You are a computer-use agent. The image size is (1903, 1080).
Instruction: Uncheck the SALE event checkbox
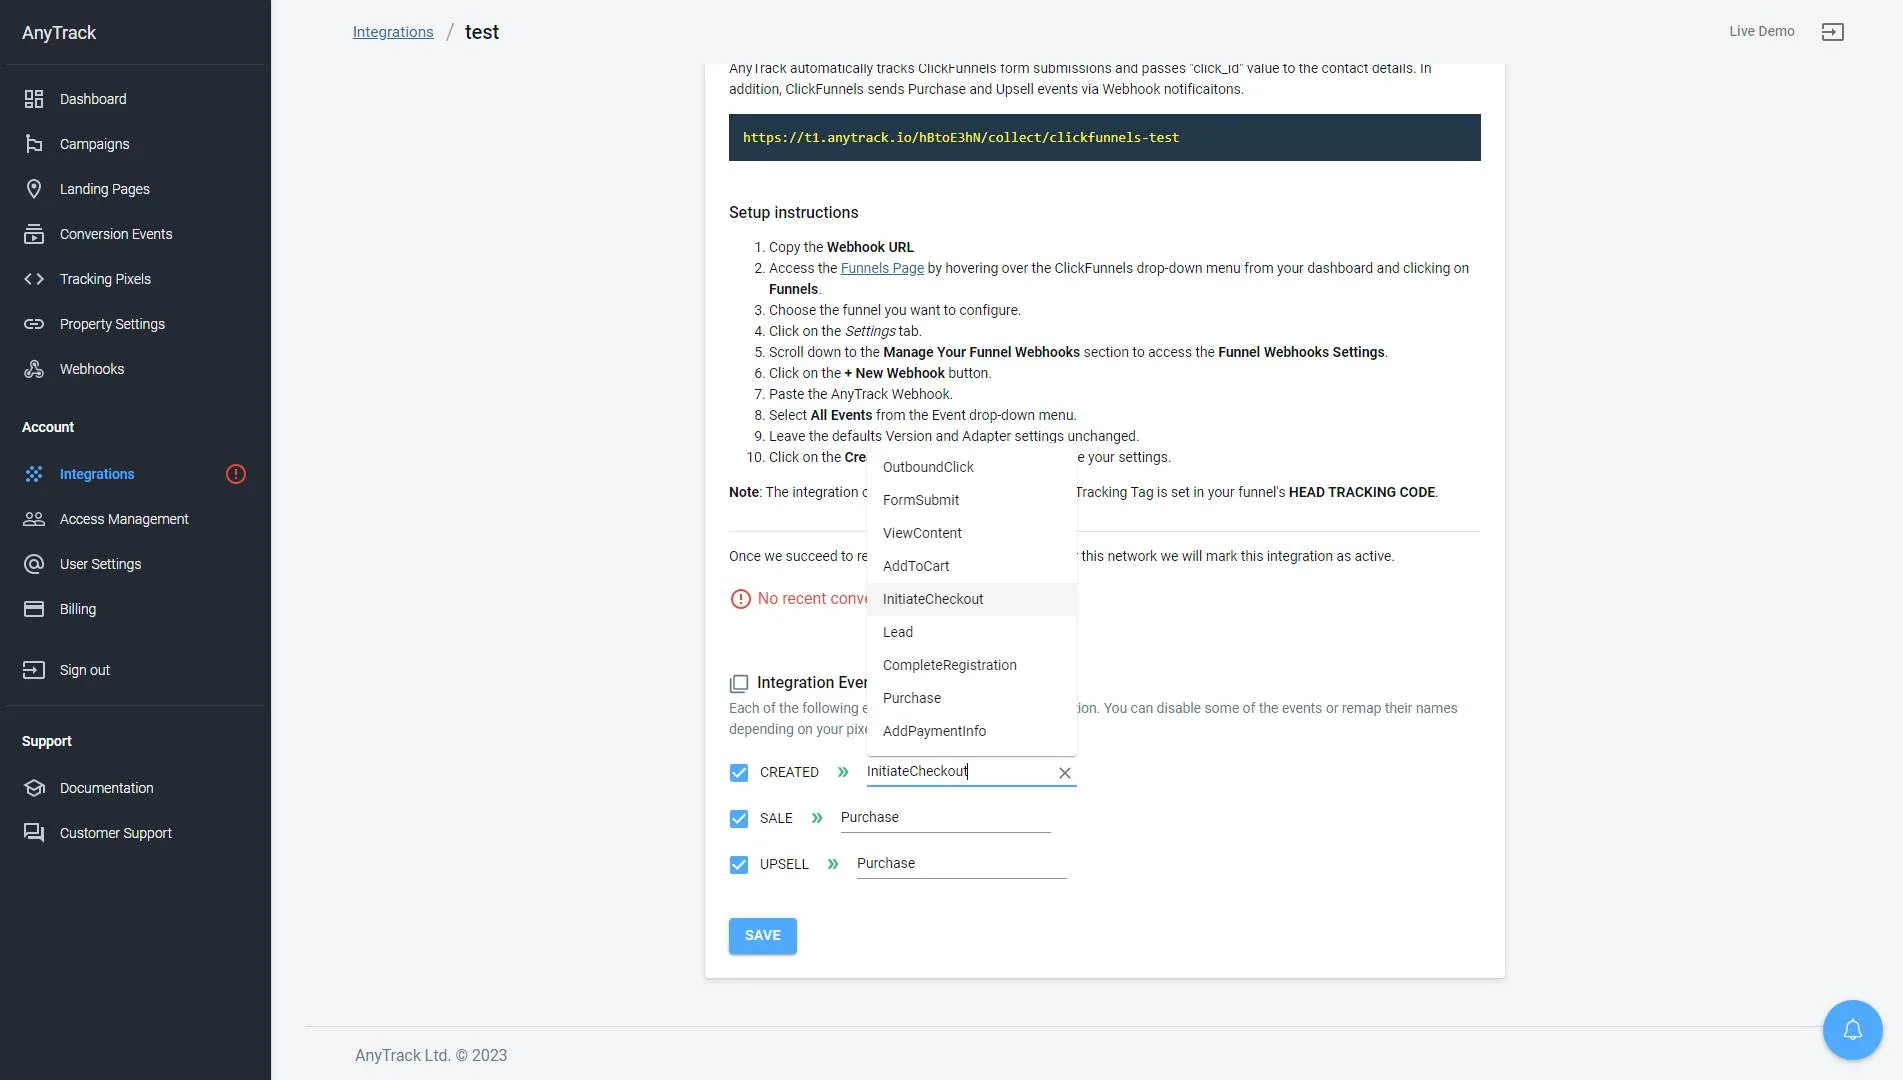(739, 819)
